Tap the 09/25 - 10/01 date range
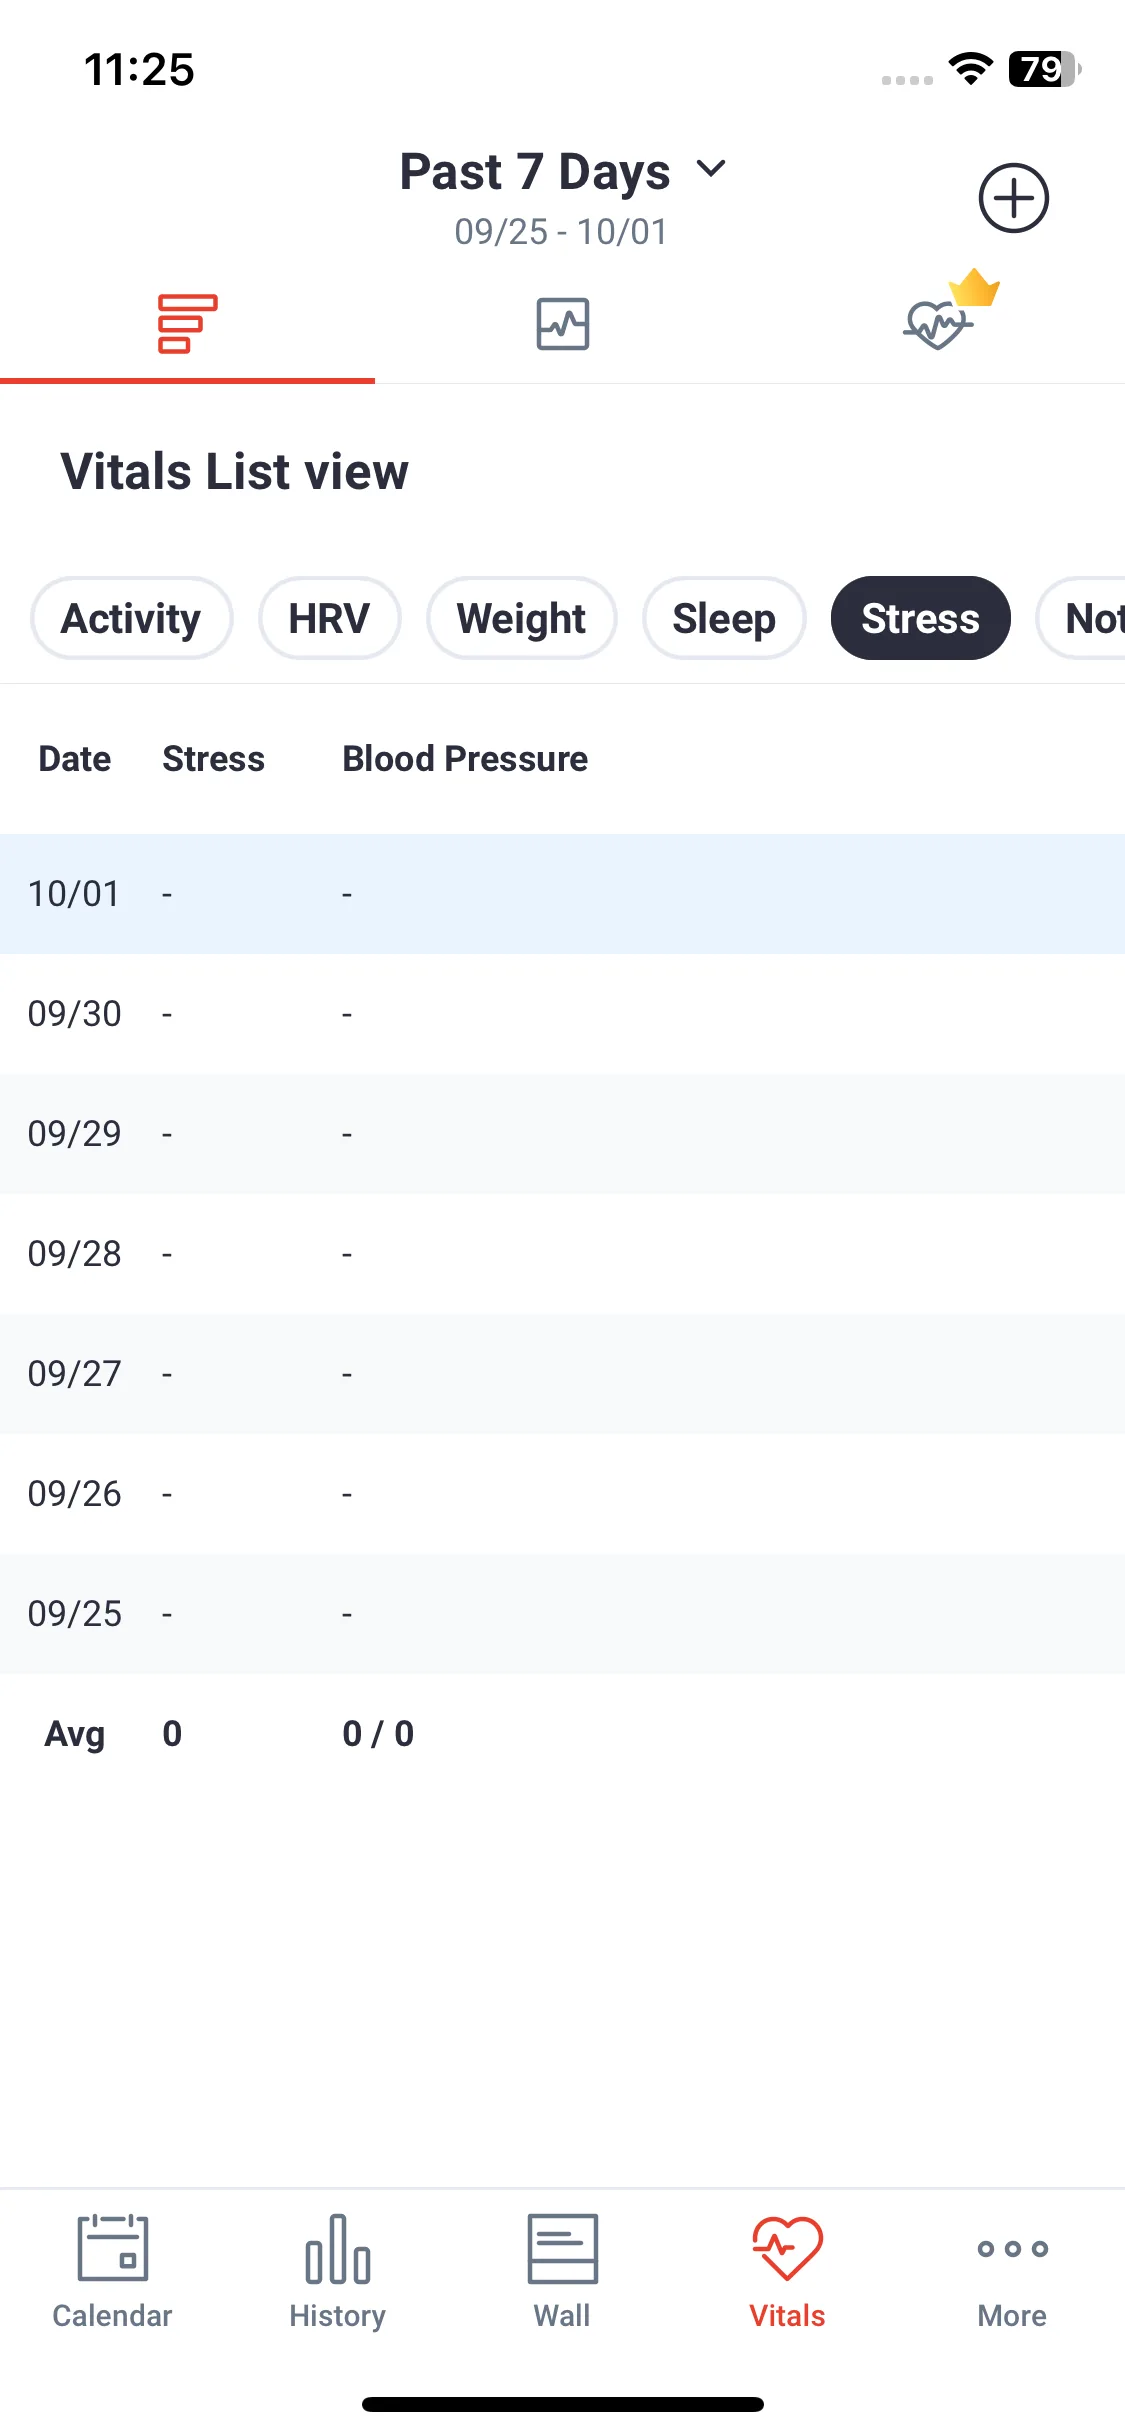Viewport: 1125px width, 2436px height. click(561, 232)
